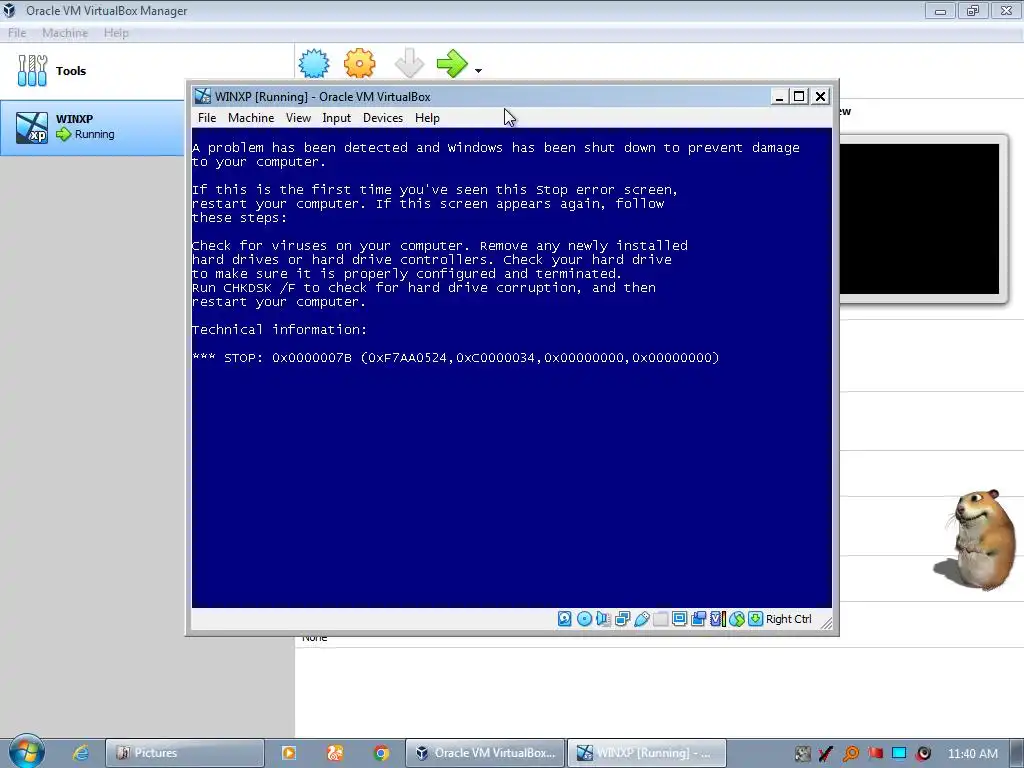
Task: Open Input menu in WINXP window
Action: pyautogui.click(x=336, y=118)
